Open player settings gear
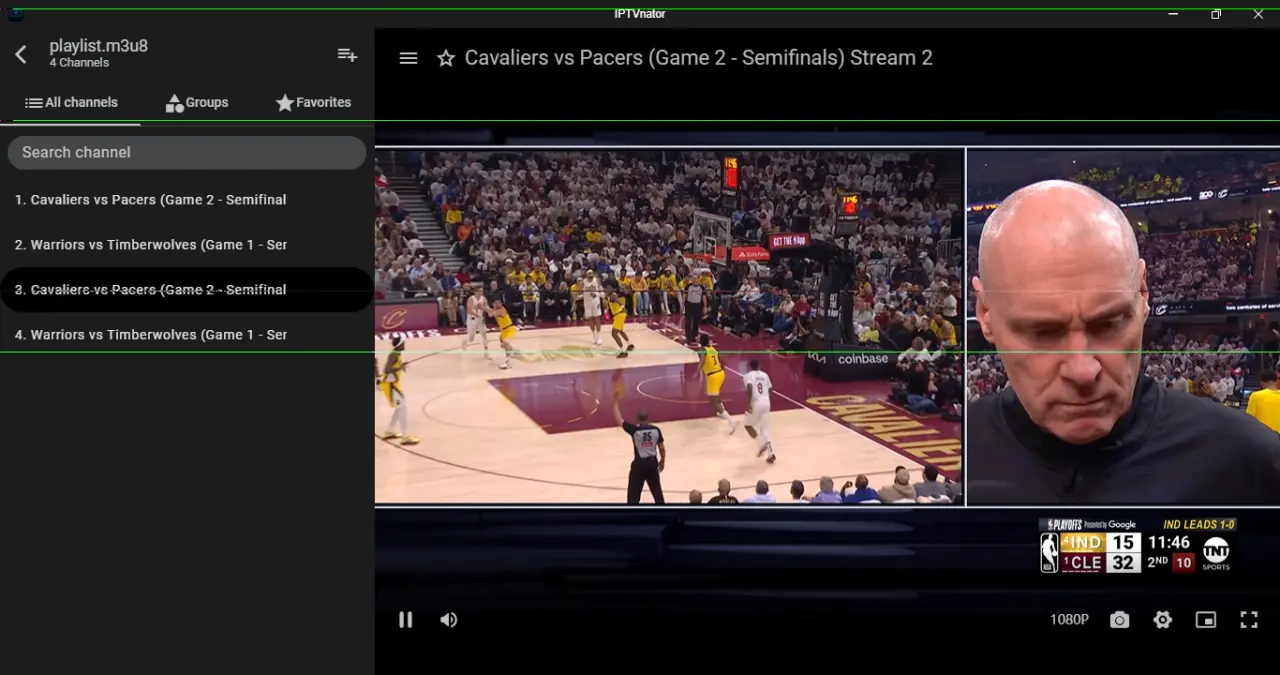 1162,620
